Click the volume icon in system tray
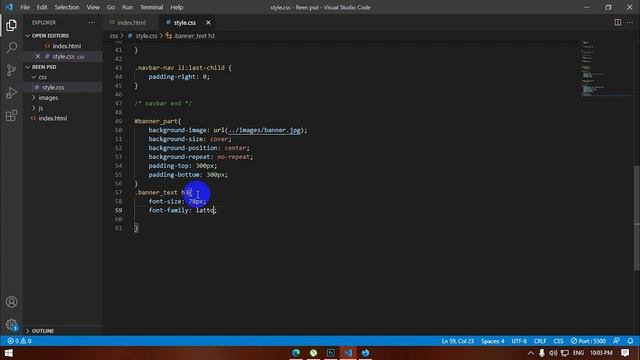The height and width of the screenshot is (360, 640). (553, 353)
